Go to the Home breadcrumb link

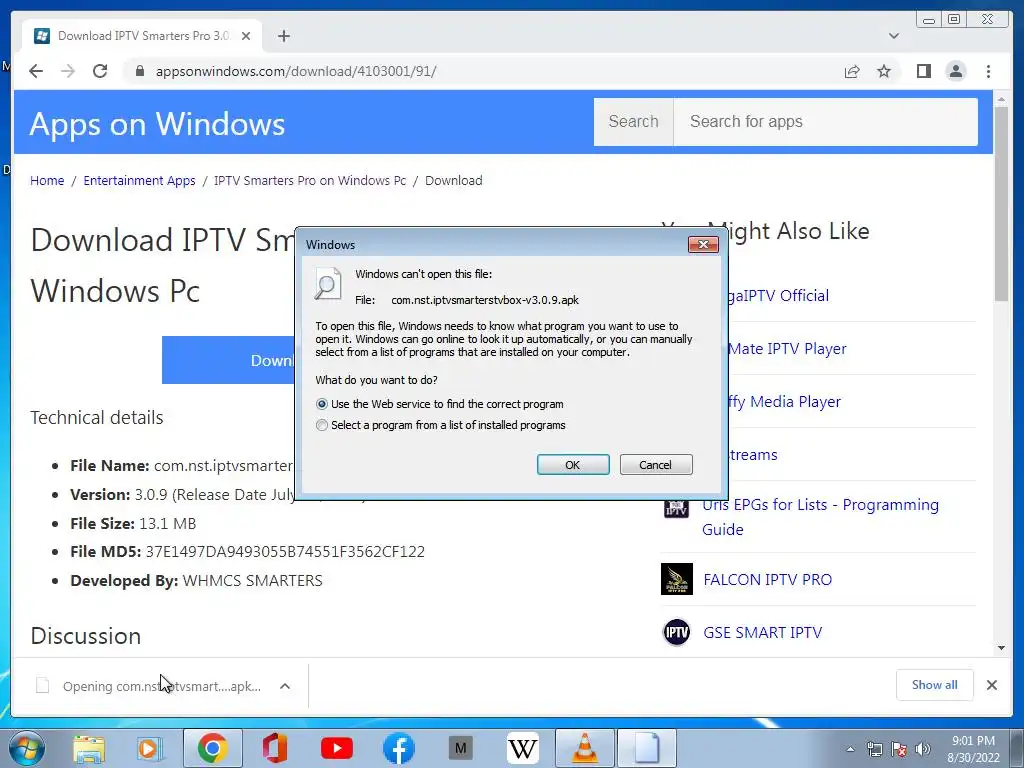[x=47, y=180]
